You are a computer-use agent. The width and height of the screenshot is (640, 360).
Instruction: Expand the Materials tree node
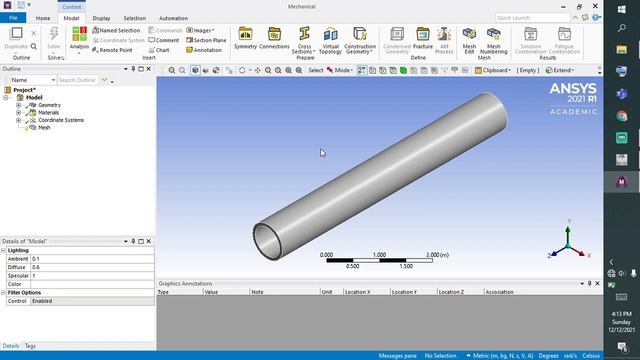tap(18, 113)
